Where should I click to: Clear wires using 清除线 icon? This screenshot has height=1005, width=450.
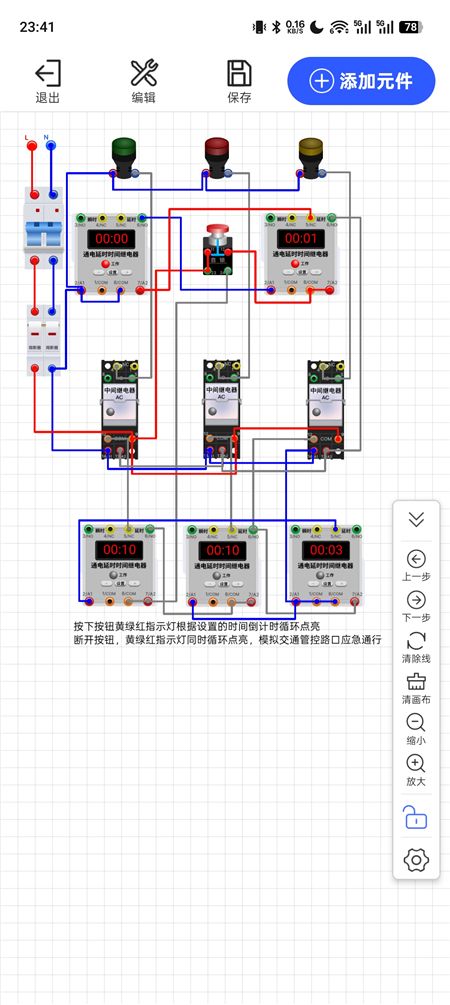point(416,647)
